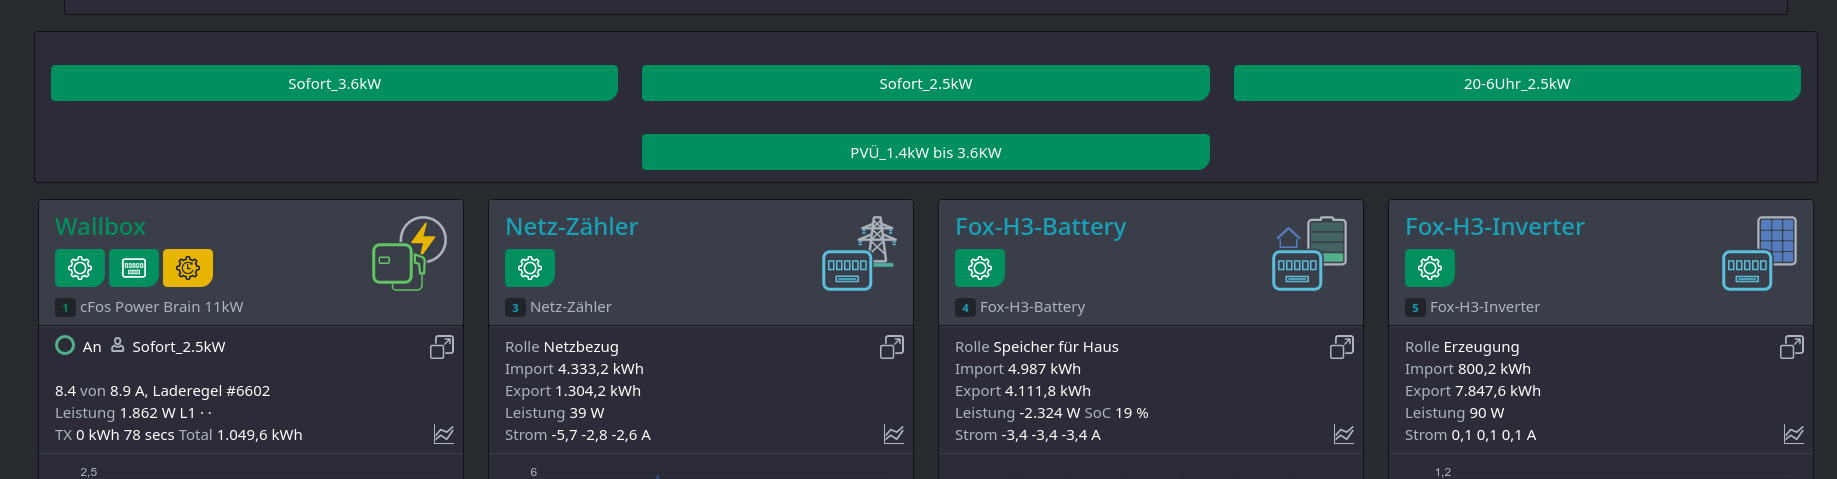
Task: Open Wallbox settings gear icon
Action: click(80, 268)
